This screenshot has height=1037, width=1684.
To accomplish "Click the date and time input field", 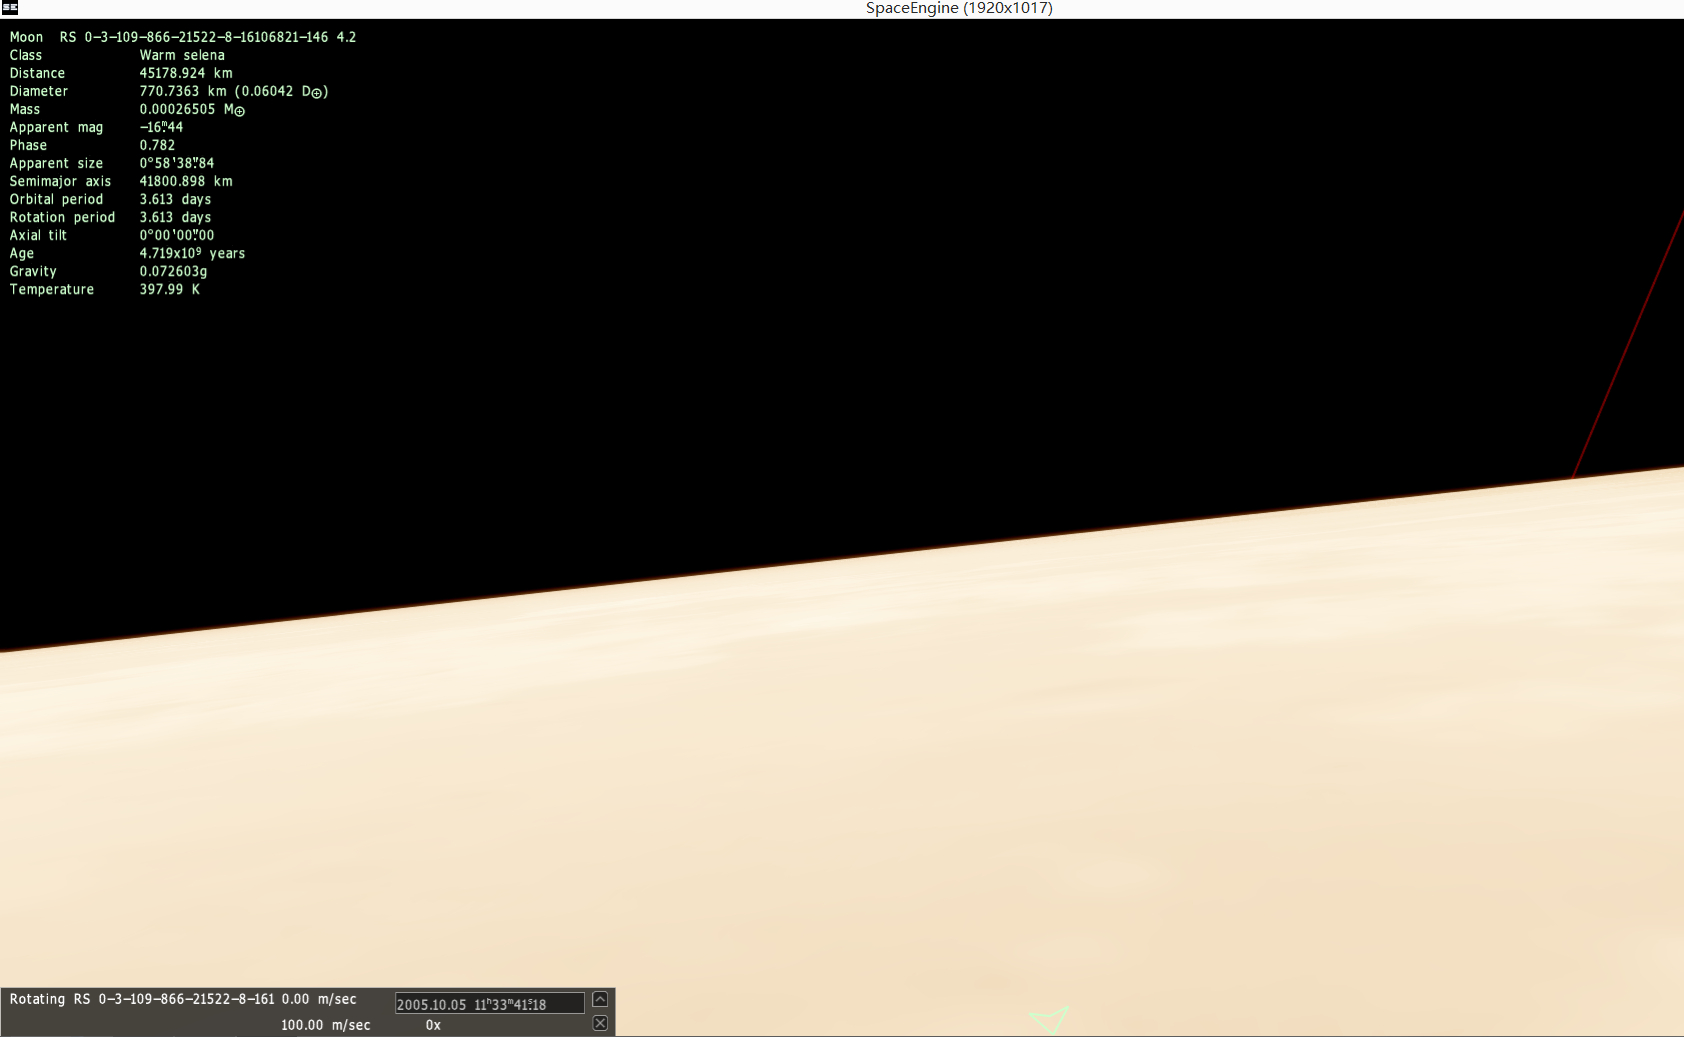I will [489, 1004].
